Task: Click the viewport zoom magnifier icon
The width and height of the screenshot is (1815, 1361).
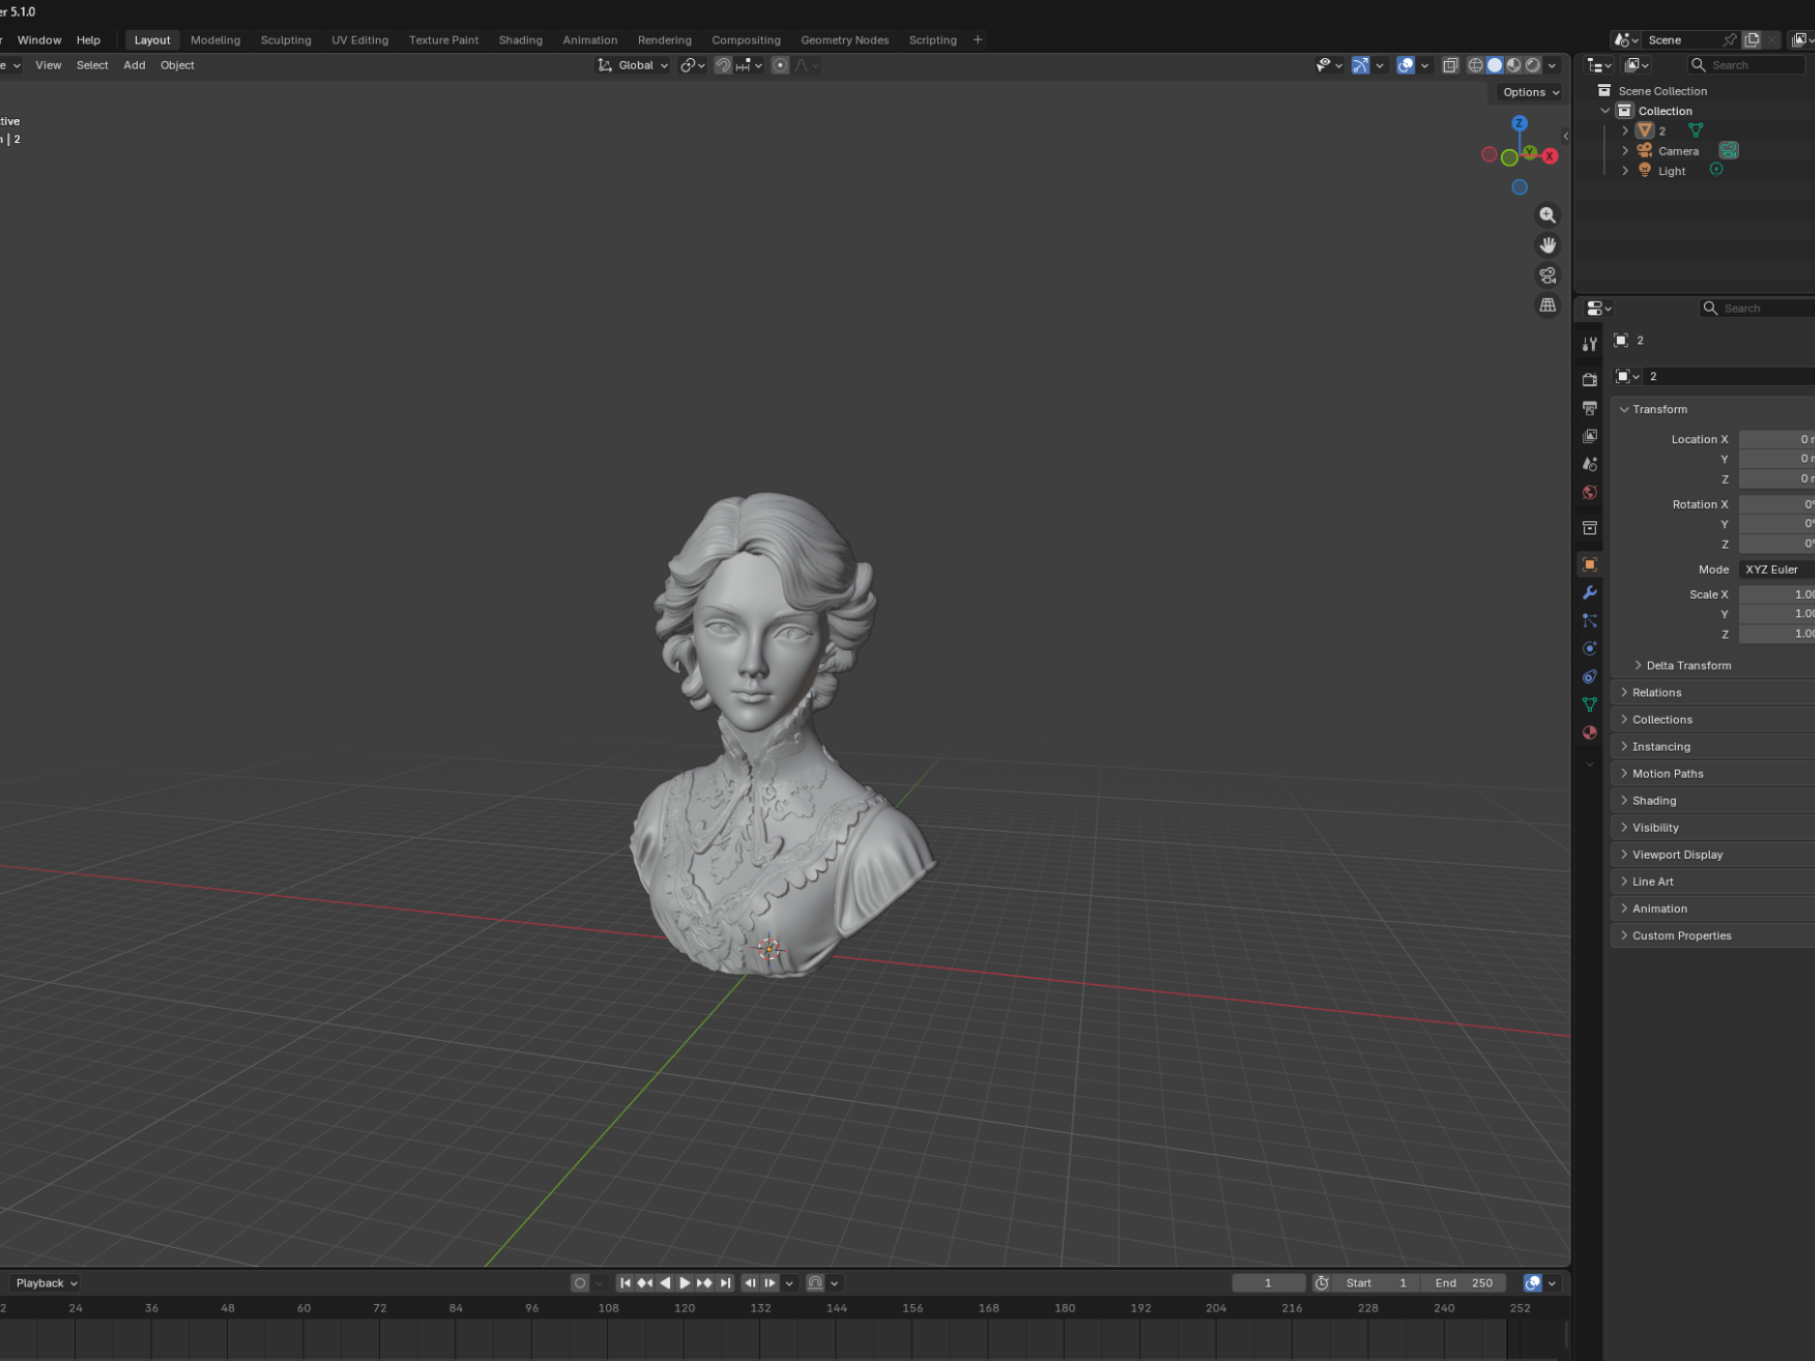Action: pyautogui.click(x=1547, y=215)
